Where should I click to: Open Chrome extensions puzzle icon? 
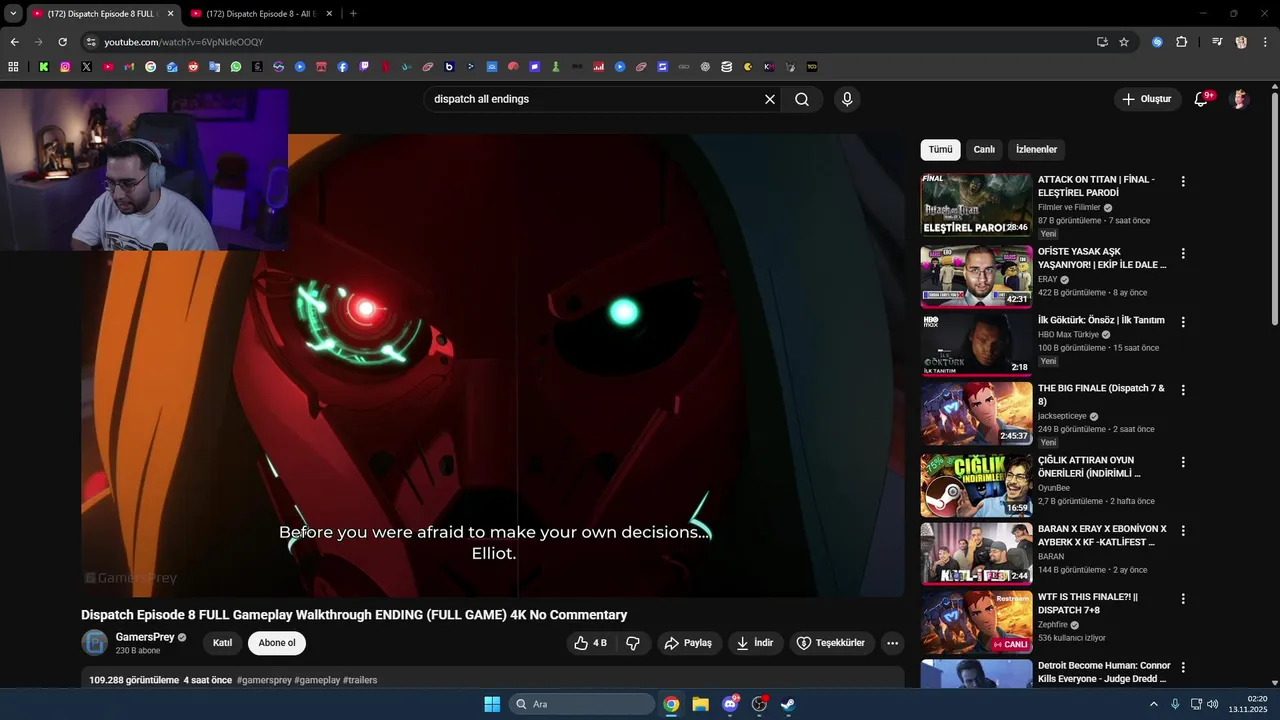coord(1181,42)
